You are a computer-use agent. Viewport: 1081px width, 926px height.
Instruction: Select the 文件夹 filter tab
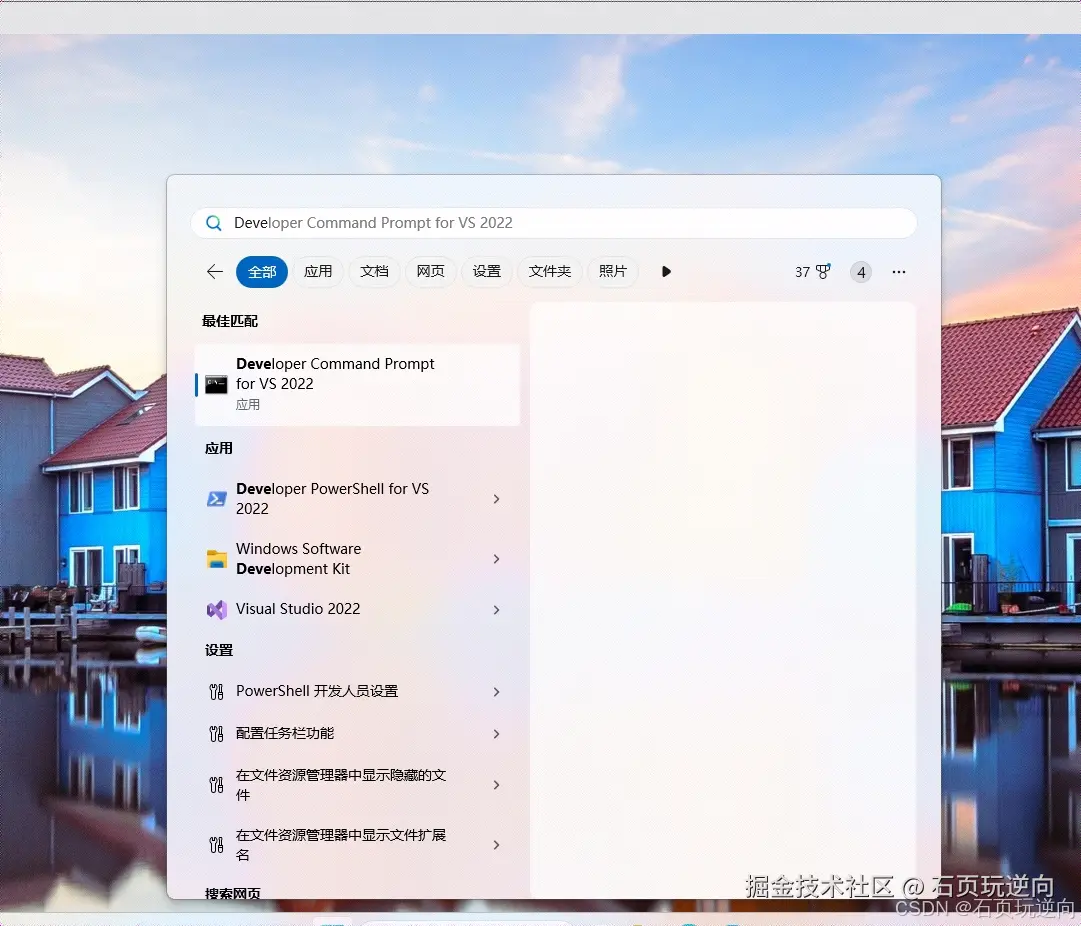(549, 272)
